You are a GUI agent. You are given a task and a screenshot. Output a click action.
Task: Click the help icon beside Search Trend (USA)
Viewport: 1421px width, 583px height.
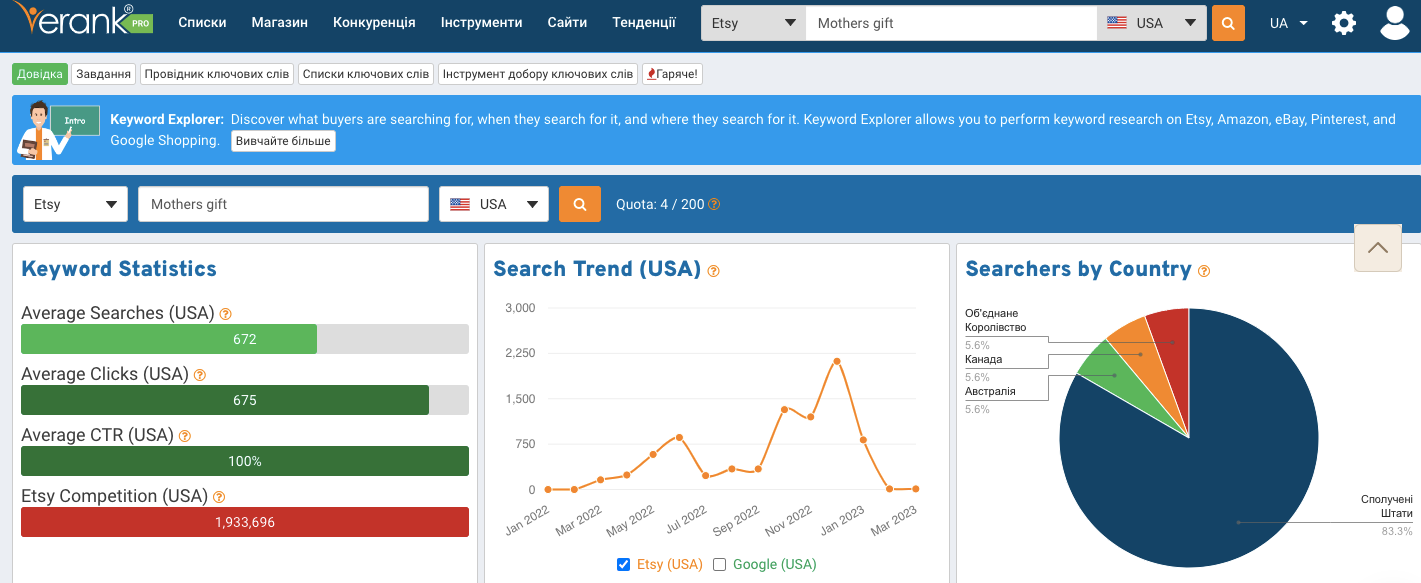[713, 271]
